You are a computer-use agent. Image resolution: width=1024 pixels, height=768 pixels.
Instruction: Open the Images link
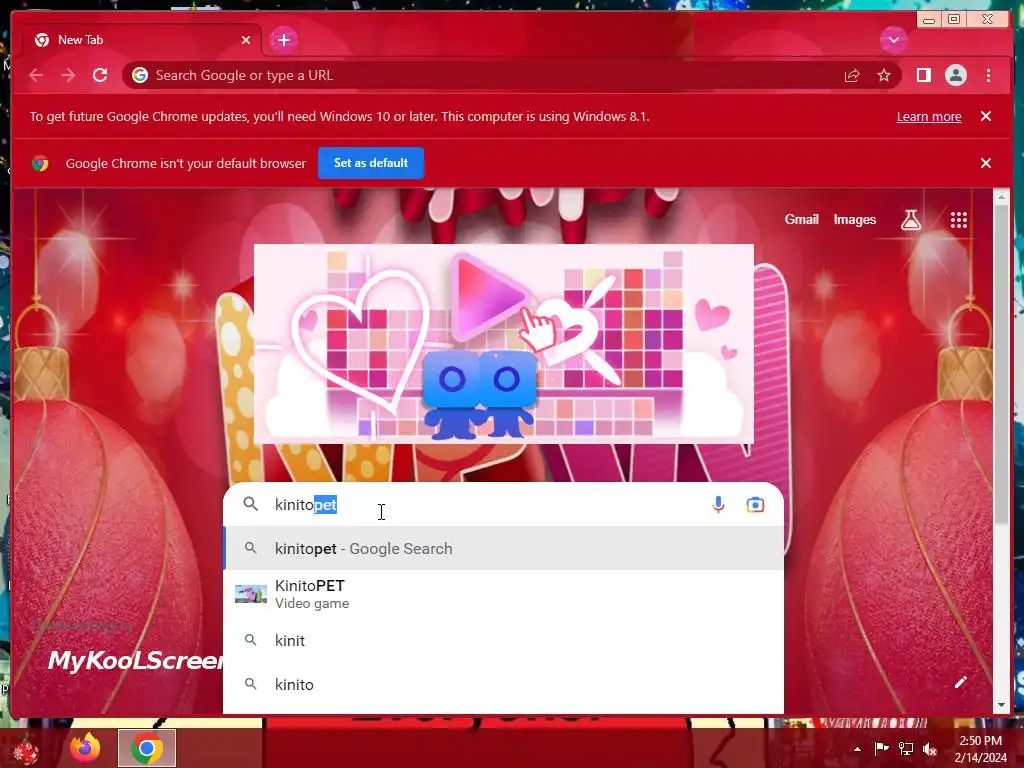pyautogui.click(x=854, y=220)
